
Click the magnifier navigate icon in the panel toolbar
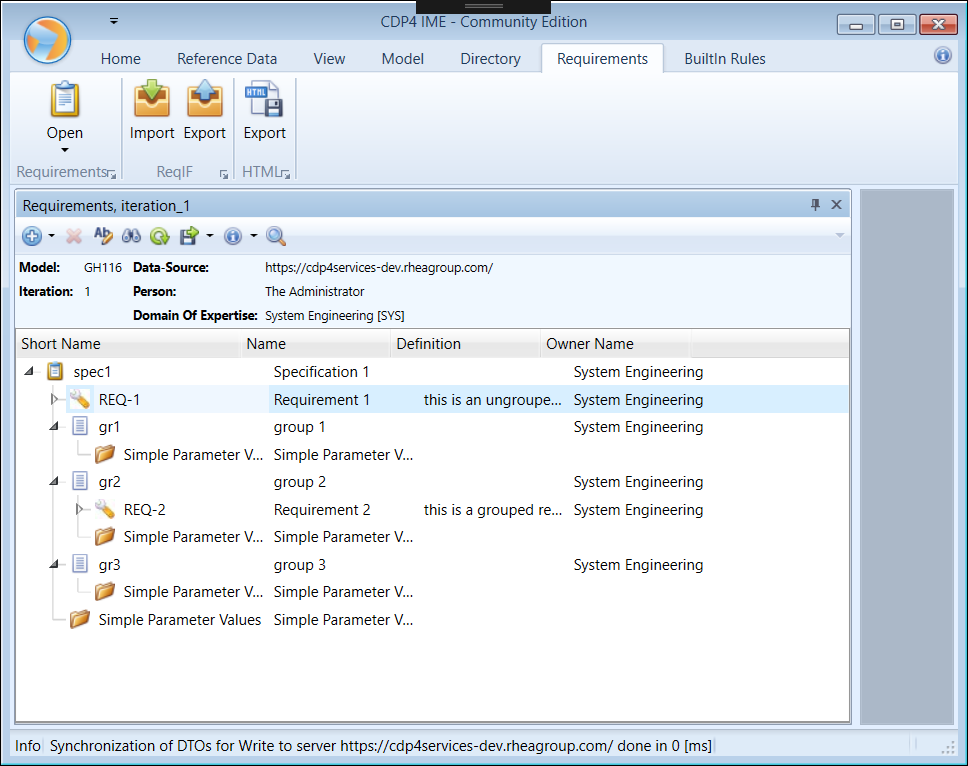point(275,236)
